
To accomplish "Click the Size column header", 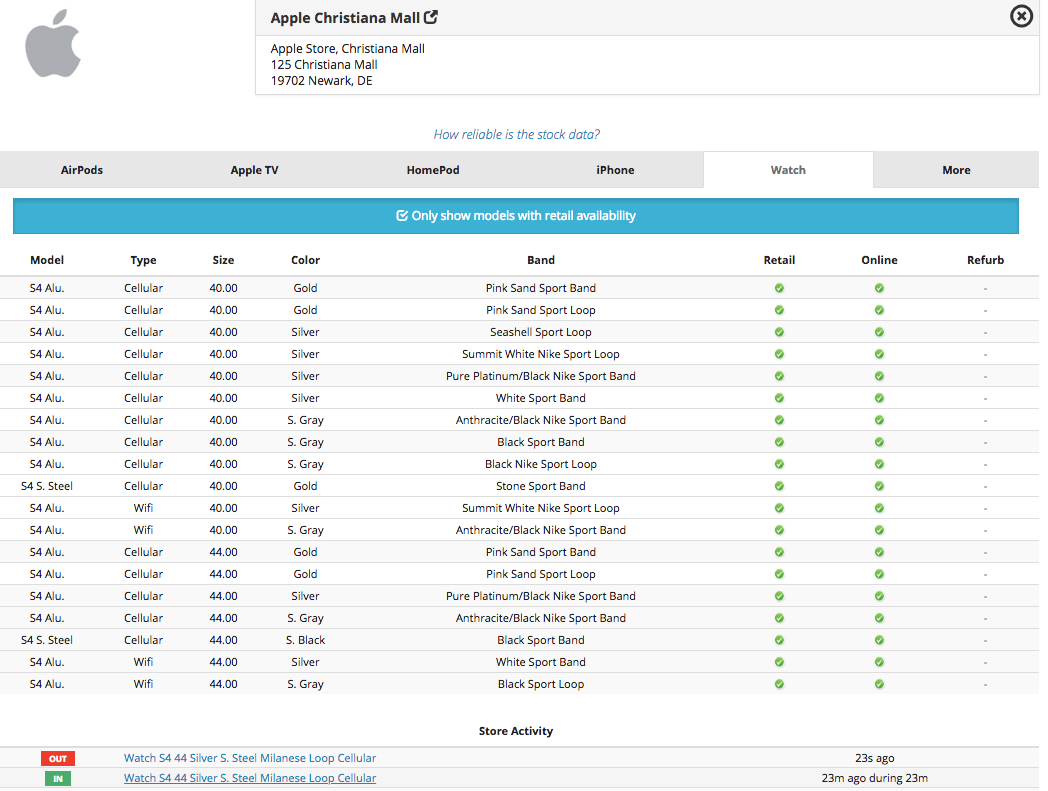I will coord(223,260).
